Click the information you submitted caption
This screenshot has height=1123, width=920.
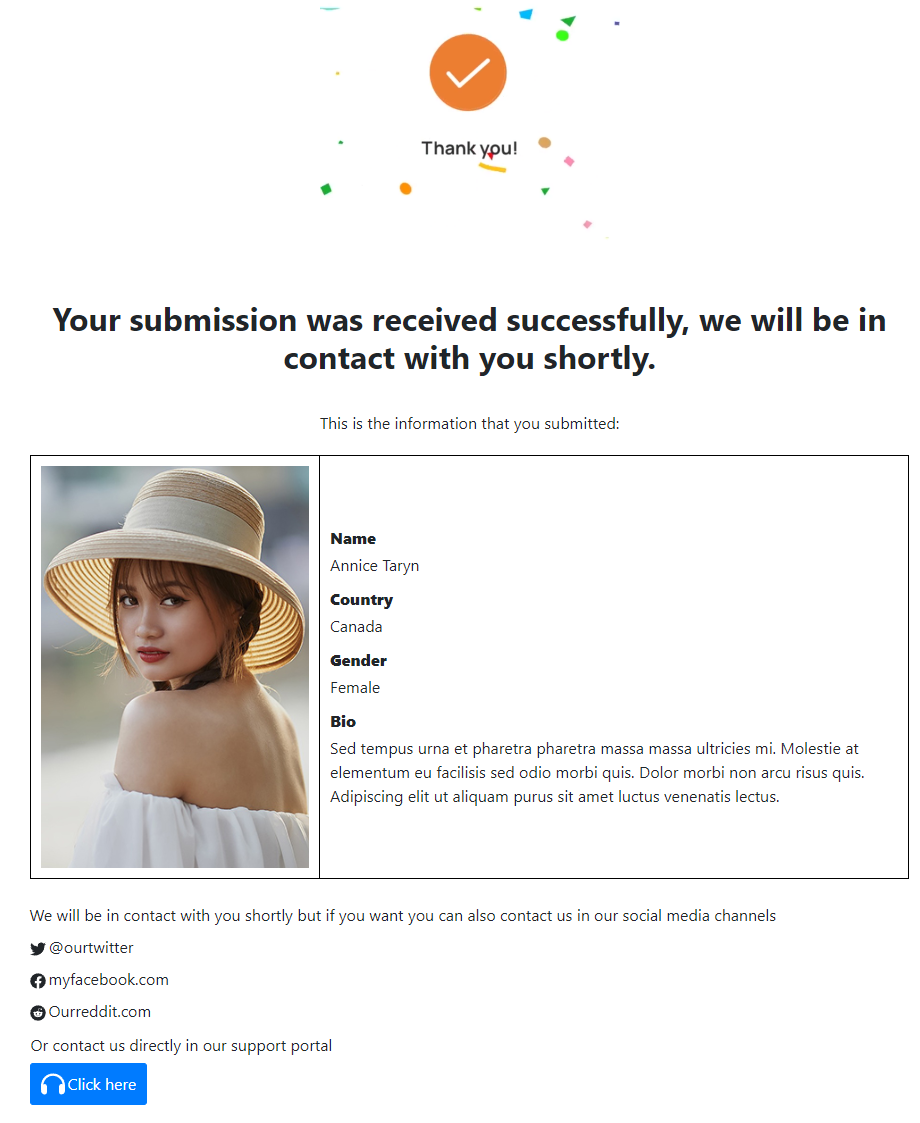tap(469, 424)
